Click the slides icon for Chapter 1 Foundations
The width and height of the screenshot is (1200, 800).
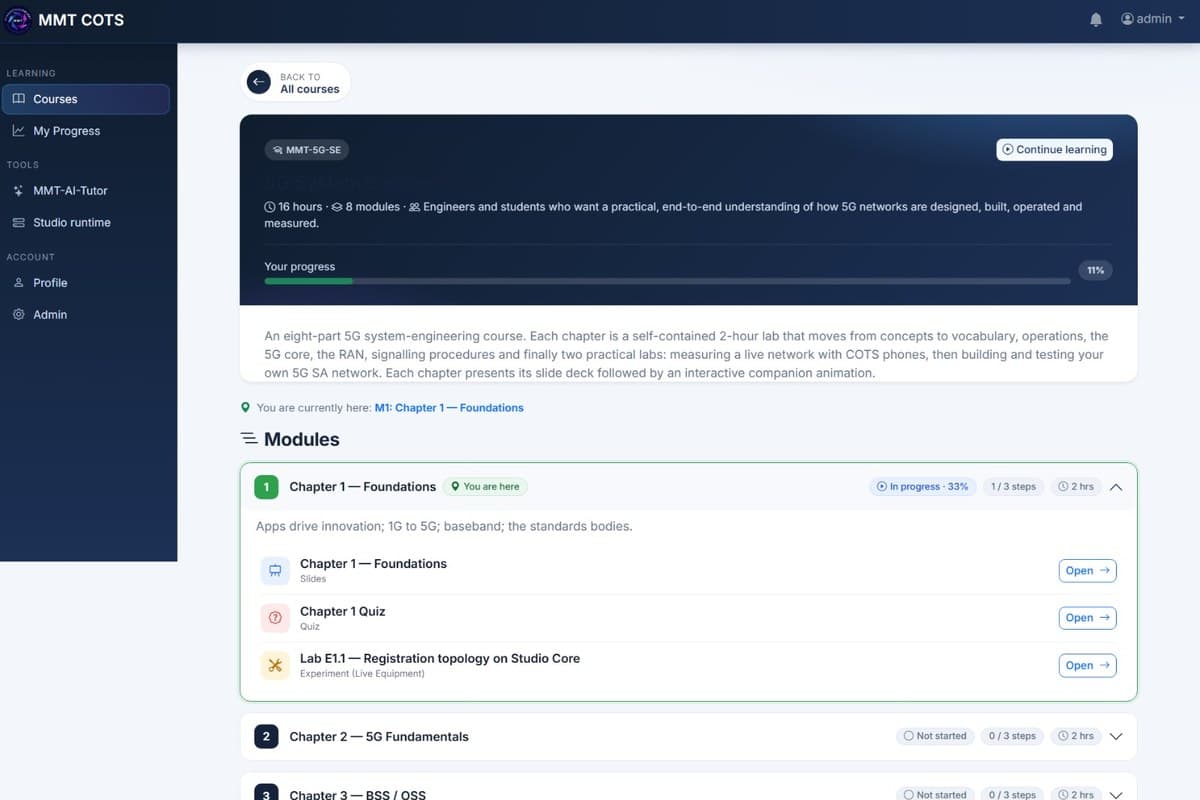275,570
